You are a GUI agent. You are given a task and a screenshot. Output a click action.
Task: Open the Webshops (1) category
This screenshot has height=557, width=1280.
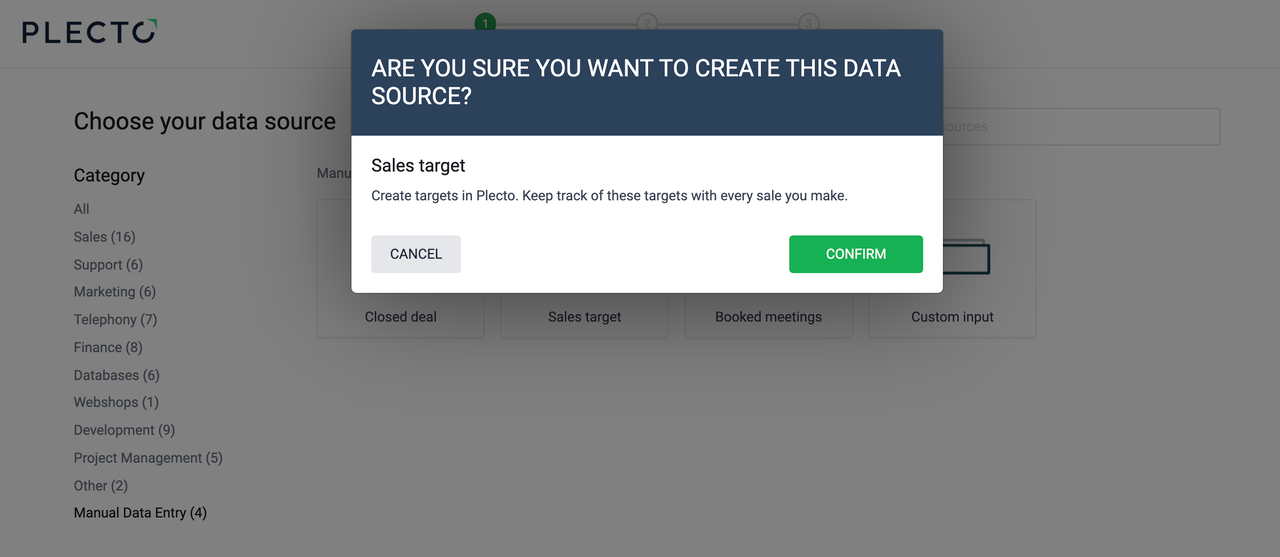[x=116, y=402]
